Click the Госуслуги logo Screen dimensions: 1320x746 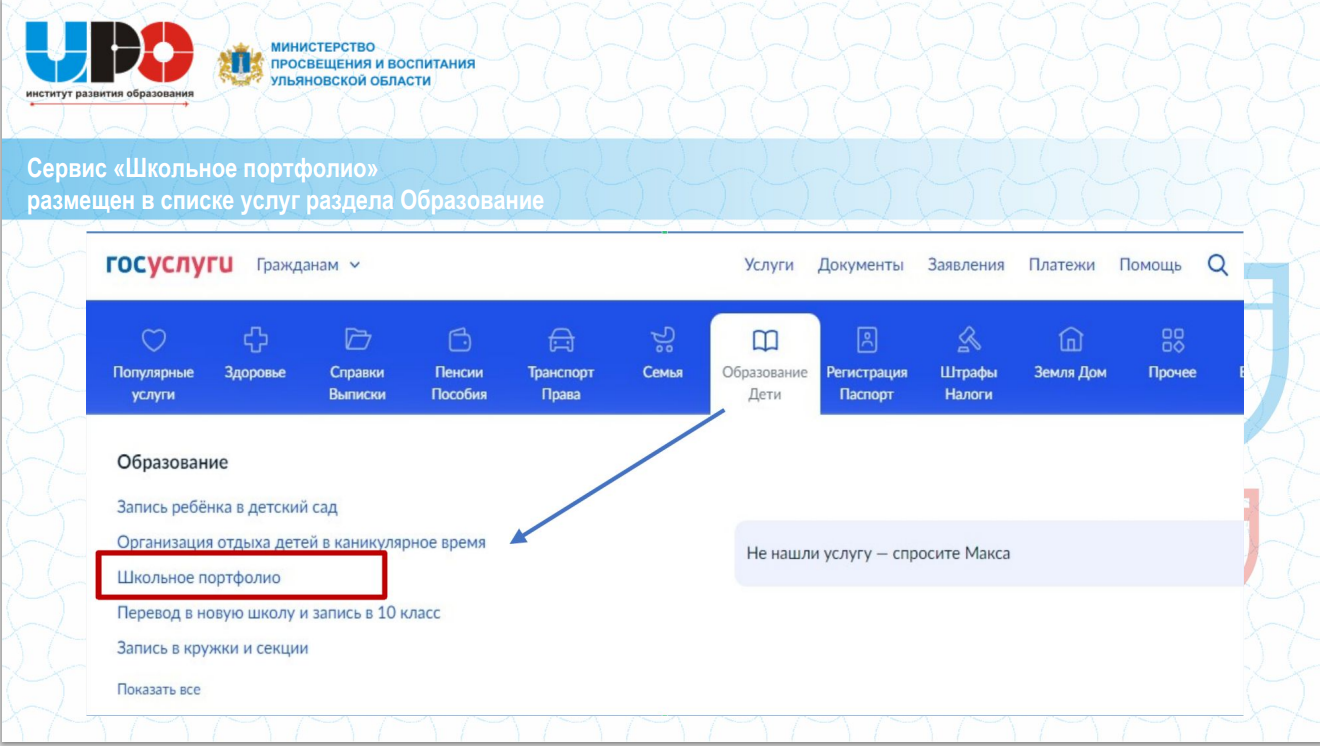(169, 265)
